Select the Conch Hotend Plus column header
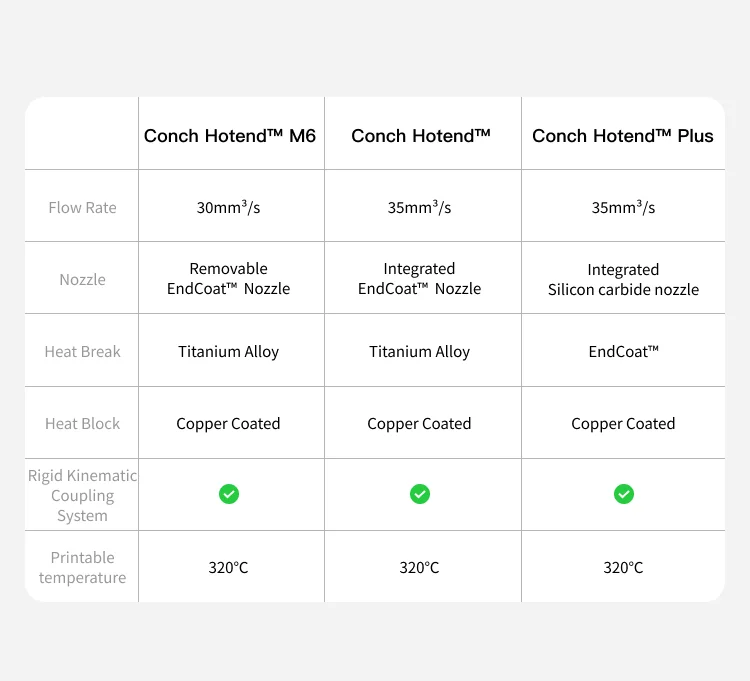The image size is (750, 681). [622, 136]
